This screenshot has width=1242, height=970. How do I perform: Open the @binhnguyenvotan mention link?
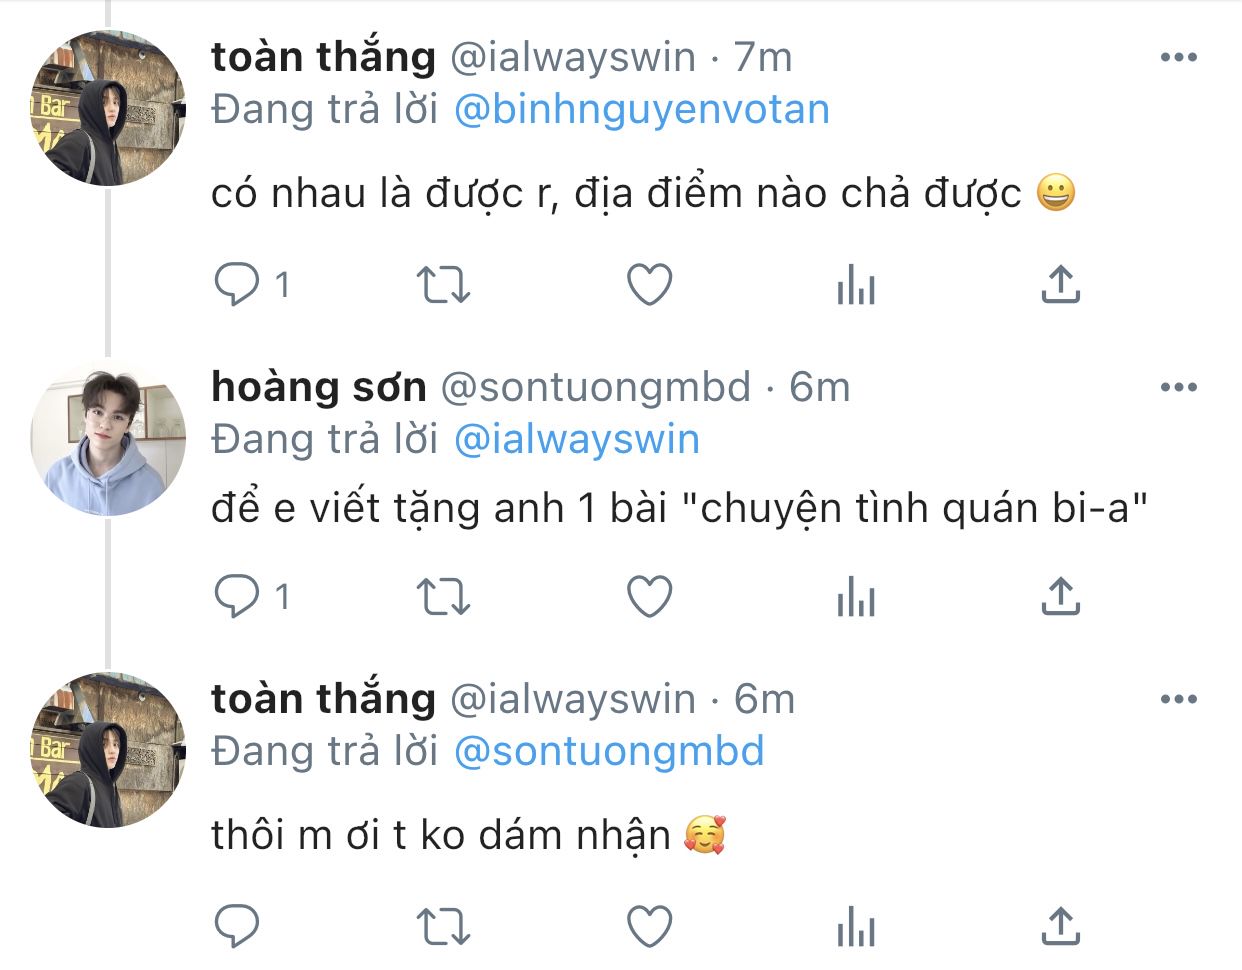pyautogui.click(x=641, y=110)
